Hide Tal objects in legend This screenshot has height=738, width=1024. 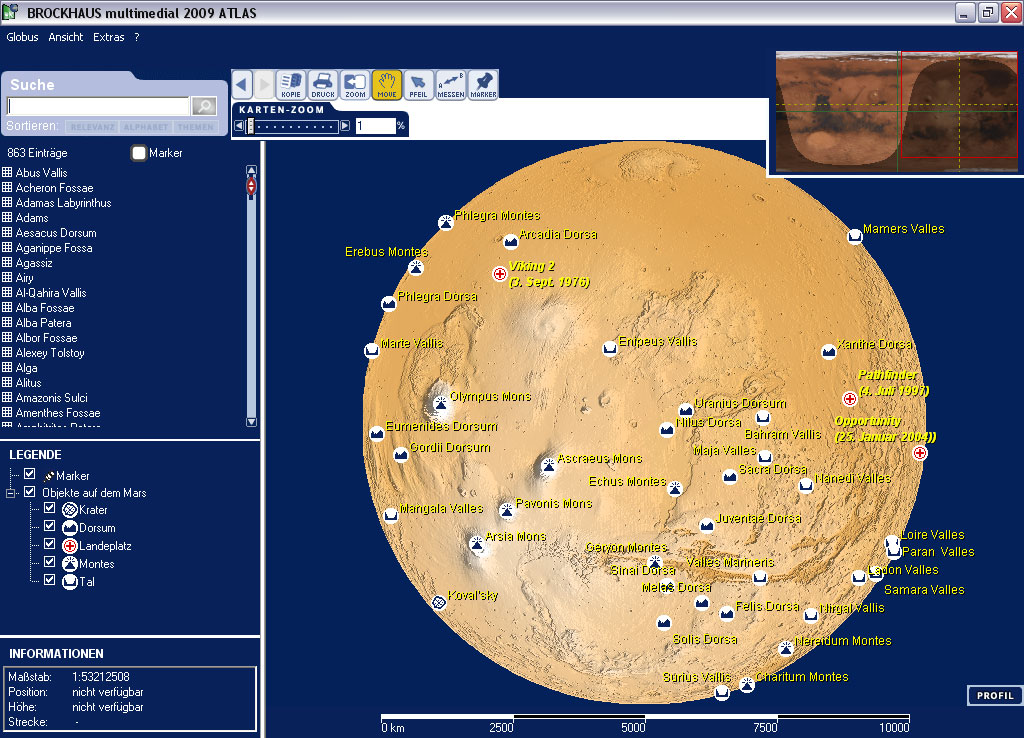pyautogui.click(x=50, y=579)
